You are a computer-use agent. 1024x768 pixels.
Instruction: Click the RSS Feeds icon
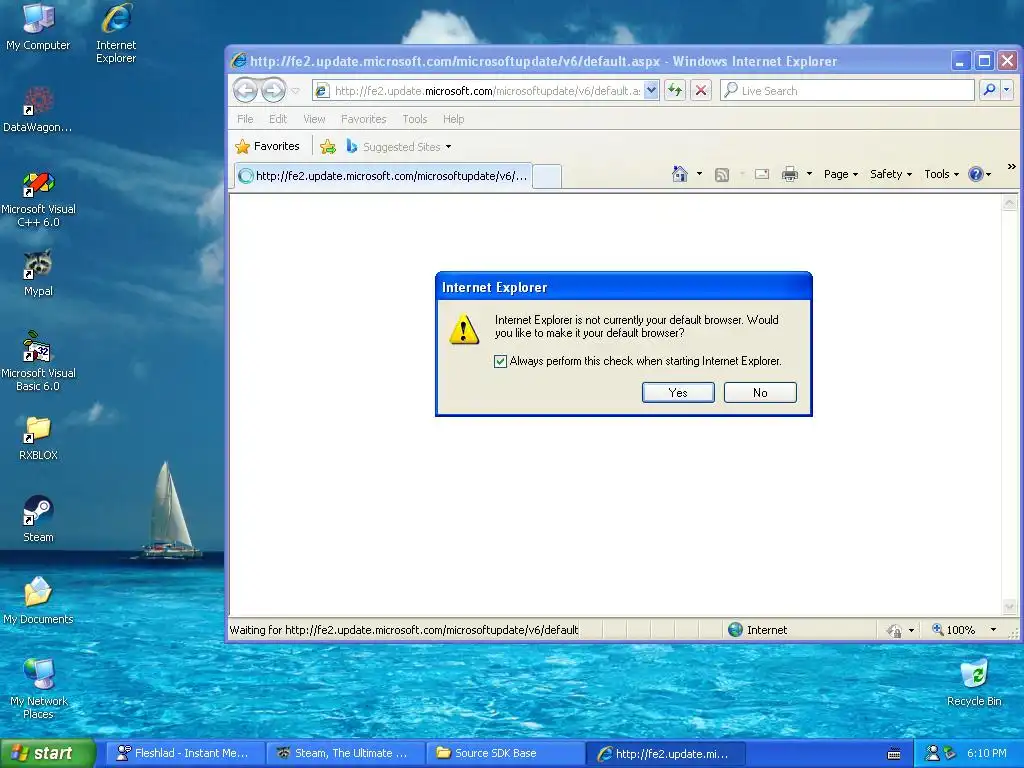(722, 174)
